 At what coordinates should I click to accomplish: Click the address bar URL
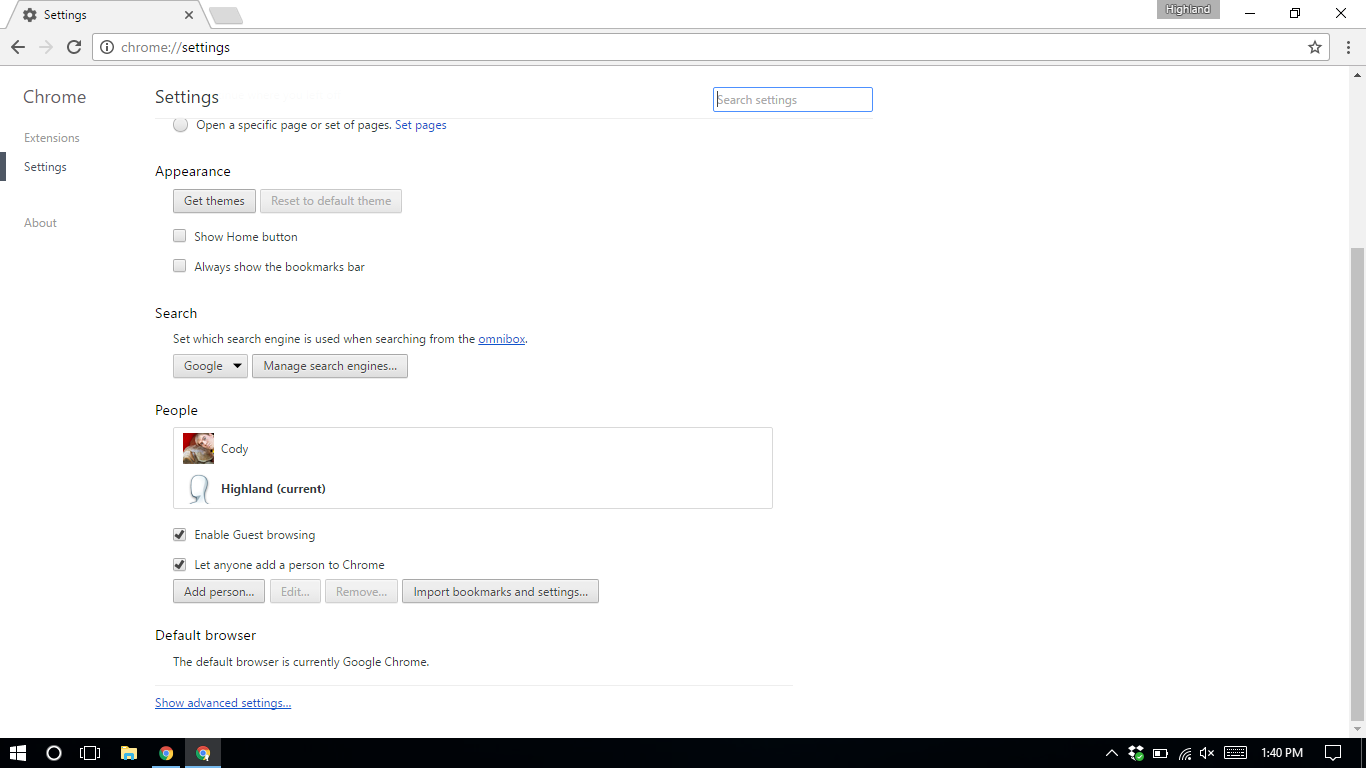click(x=175, y=47)
